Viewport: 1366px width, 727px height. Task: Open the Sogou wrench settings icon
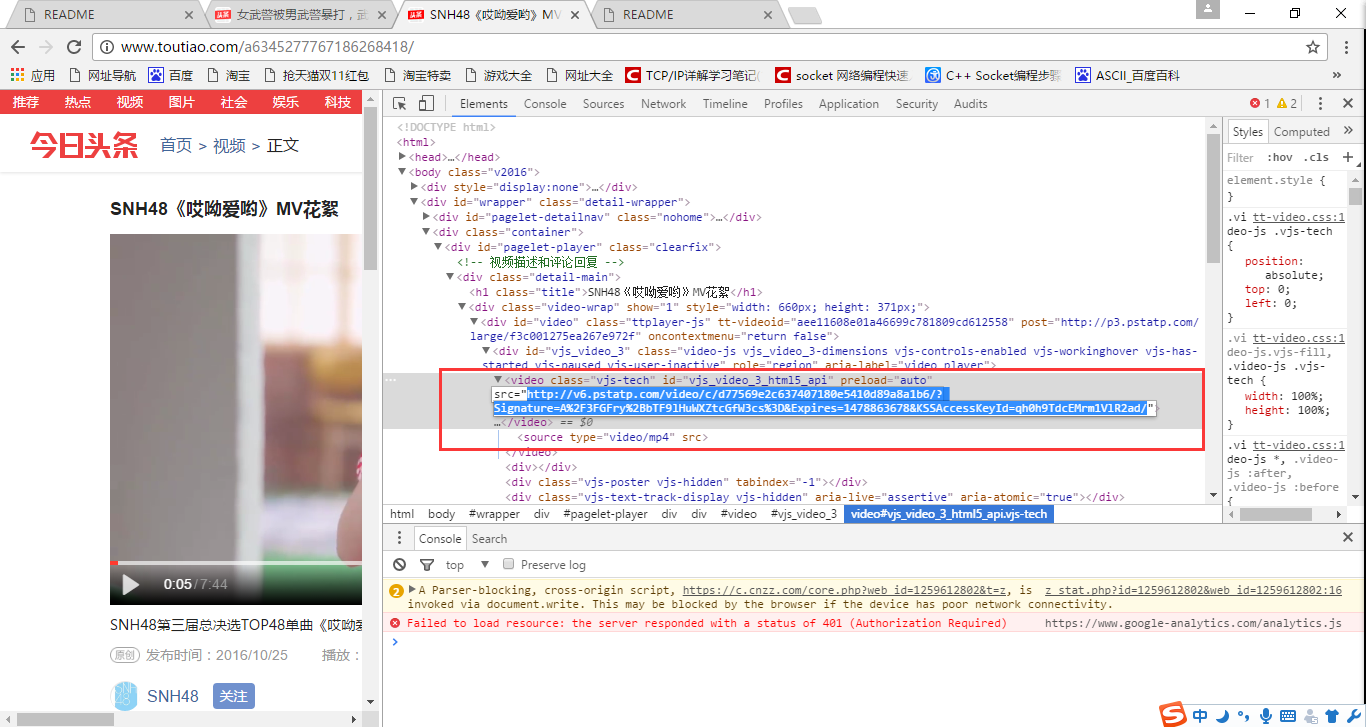(1353, 715)
